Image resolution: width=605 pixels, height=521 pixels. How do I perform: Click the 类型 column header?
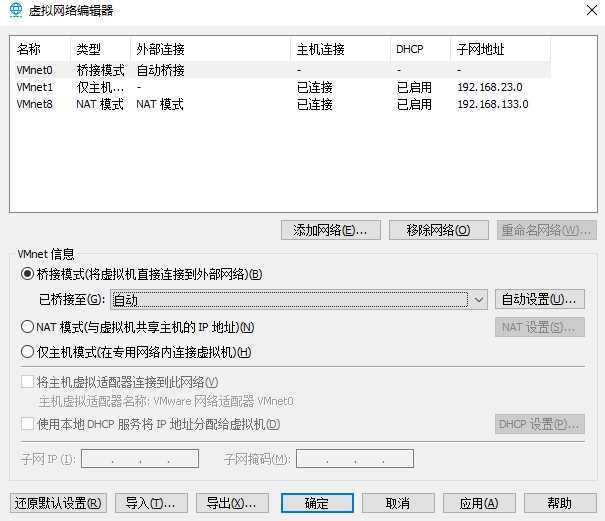[88, 49]
